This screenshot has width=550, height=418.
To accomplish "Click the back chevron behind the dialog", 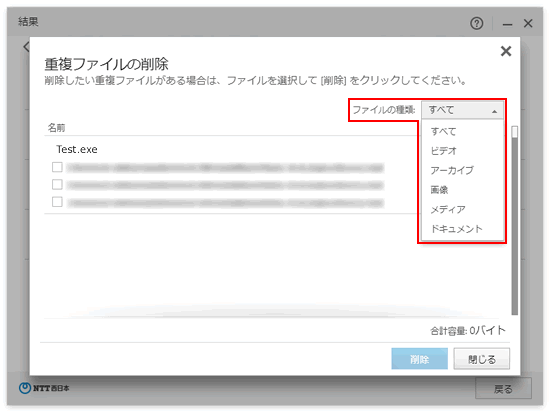I will coord(26,47).
